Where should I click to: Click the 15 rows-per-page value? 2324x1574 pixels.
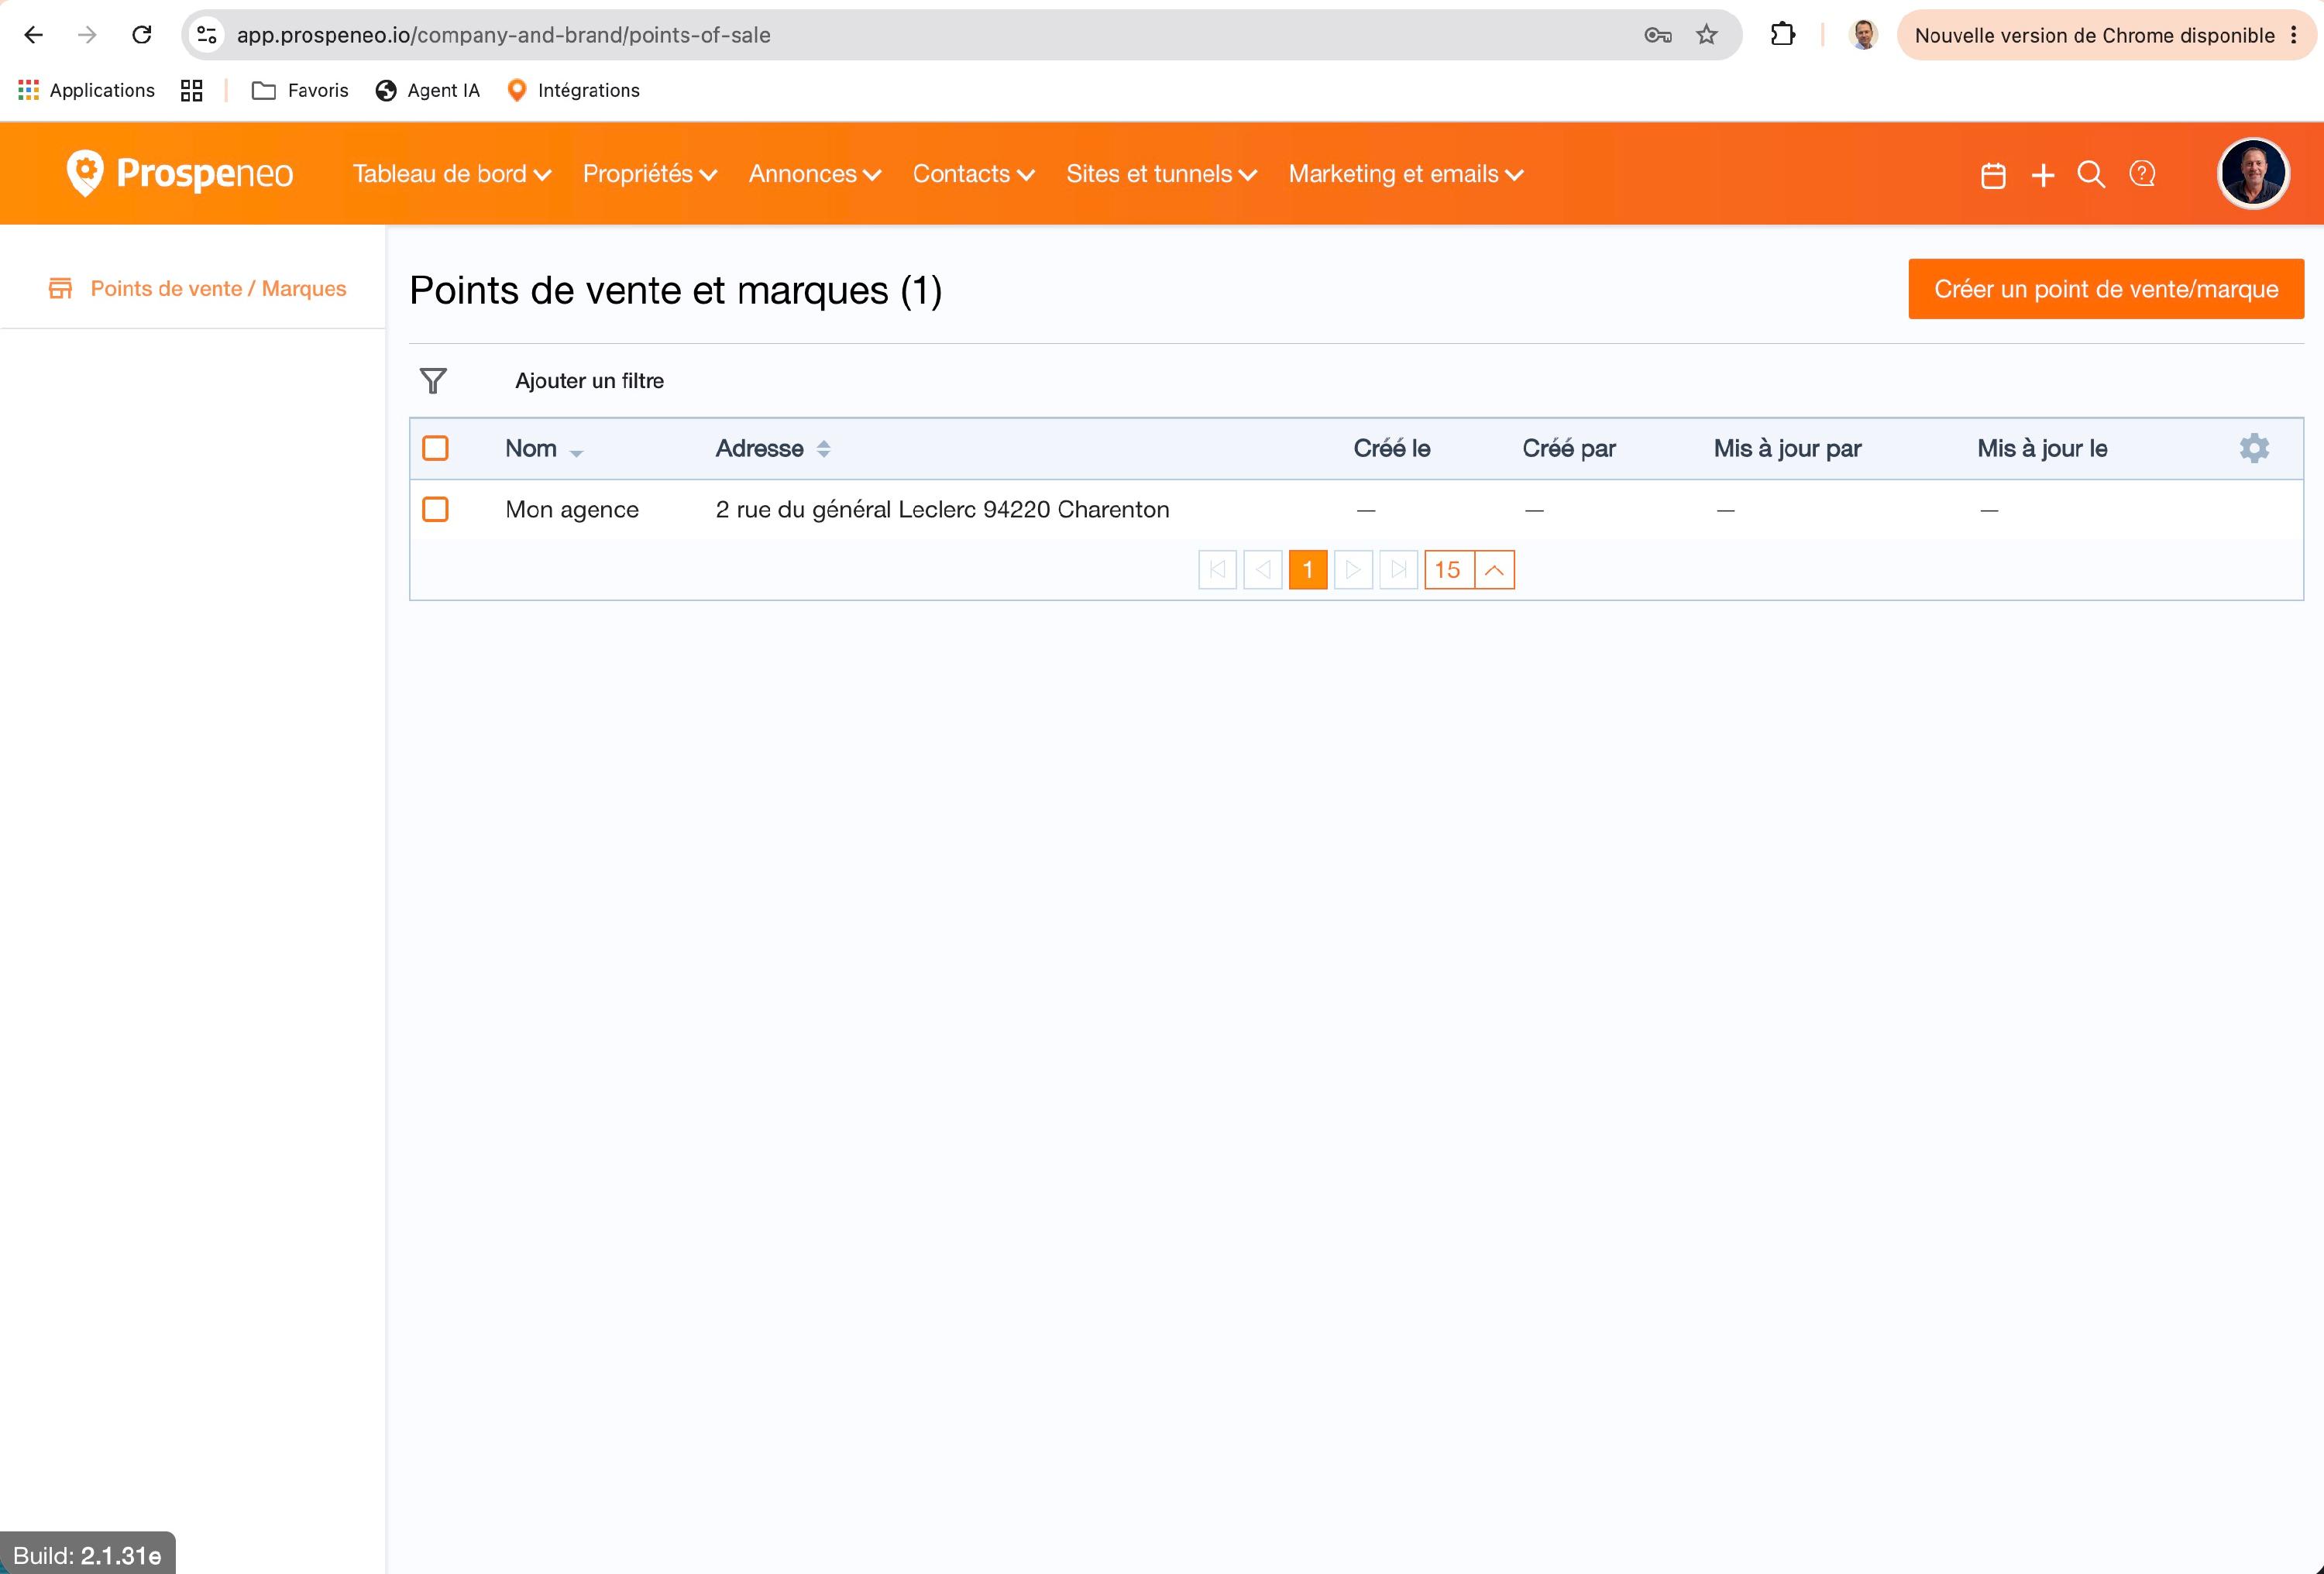[1448, 570]
